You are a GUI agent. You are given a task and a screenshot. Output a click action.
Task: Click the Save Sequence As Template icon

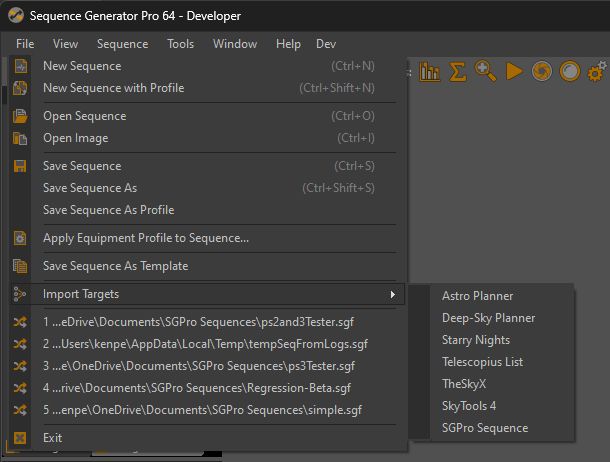(x=20, y=266)
